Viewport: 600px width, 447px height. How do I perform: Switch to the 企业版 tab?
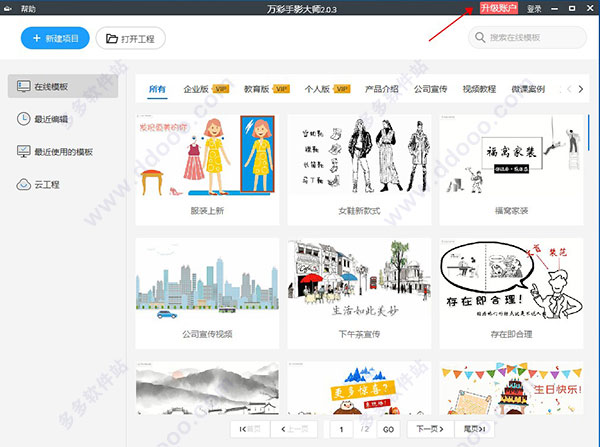[x=196, y=89]
